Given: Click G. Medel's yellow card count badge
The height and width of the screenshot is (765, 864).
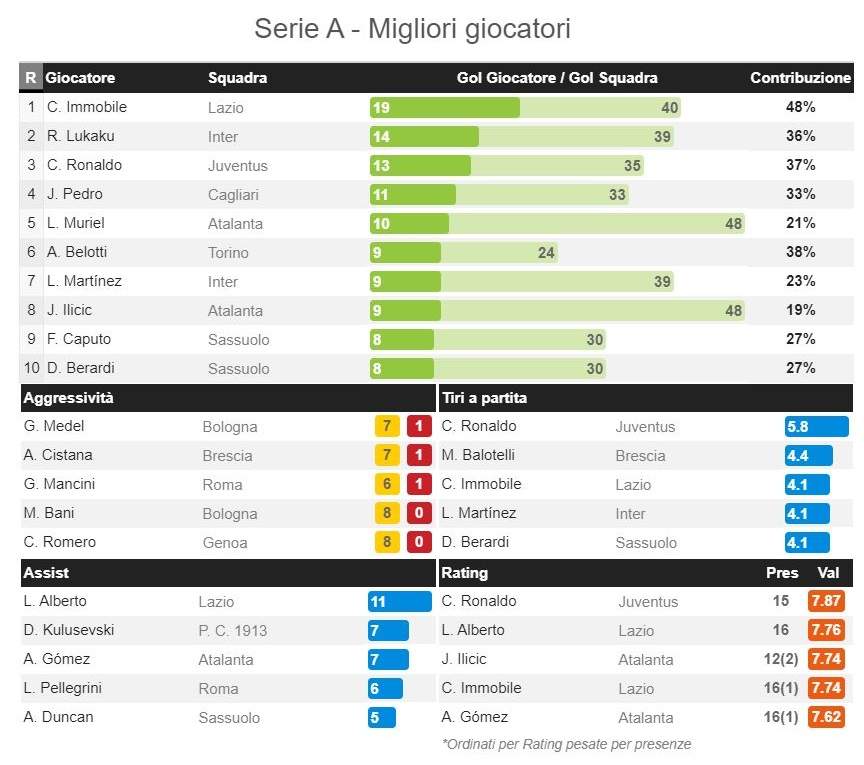Looking at the screenshot, I should point(387,427).
